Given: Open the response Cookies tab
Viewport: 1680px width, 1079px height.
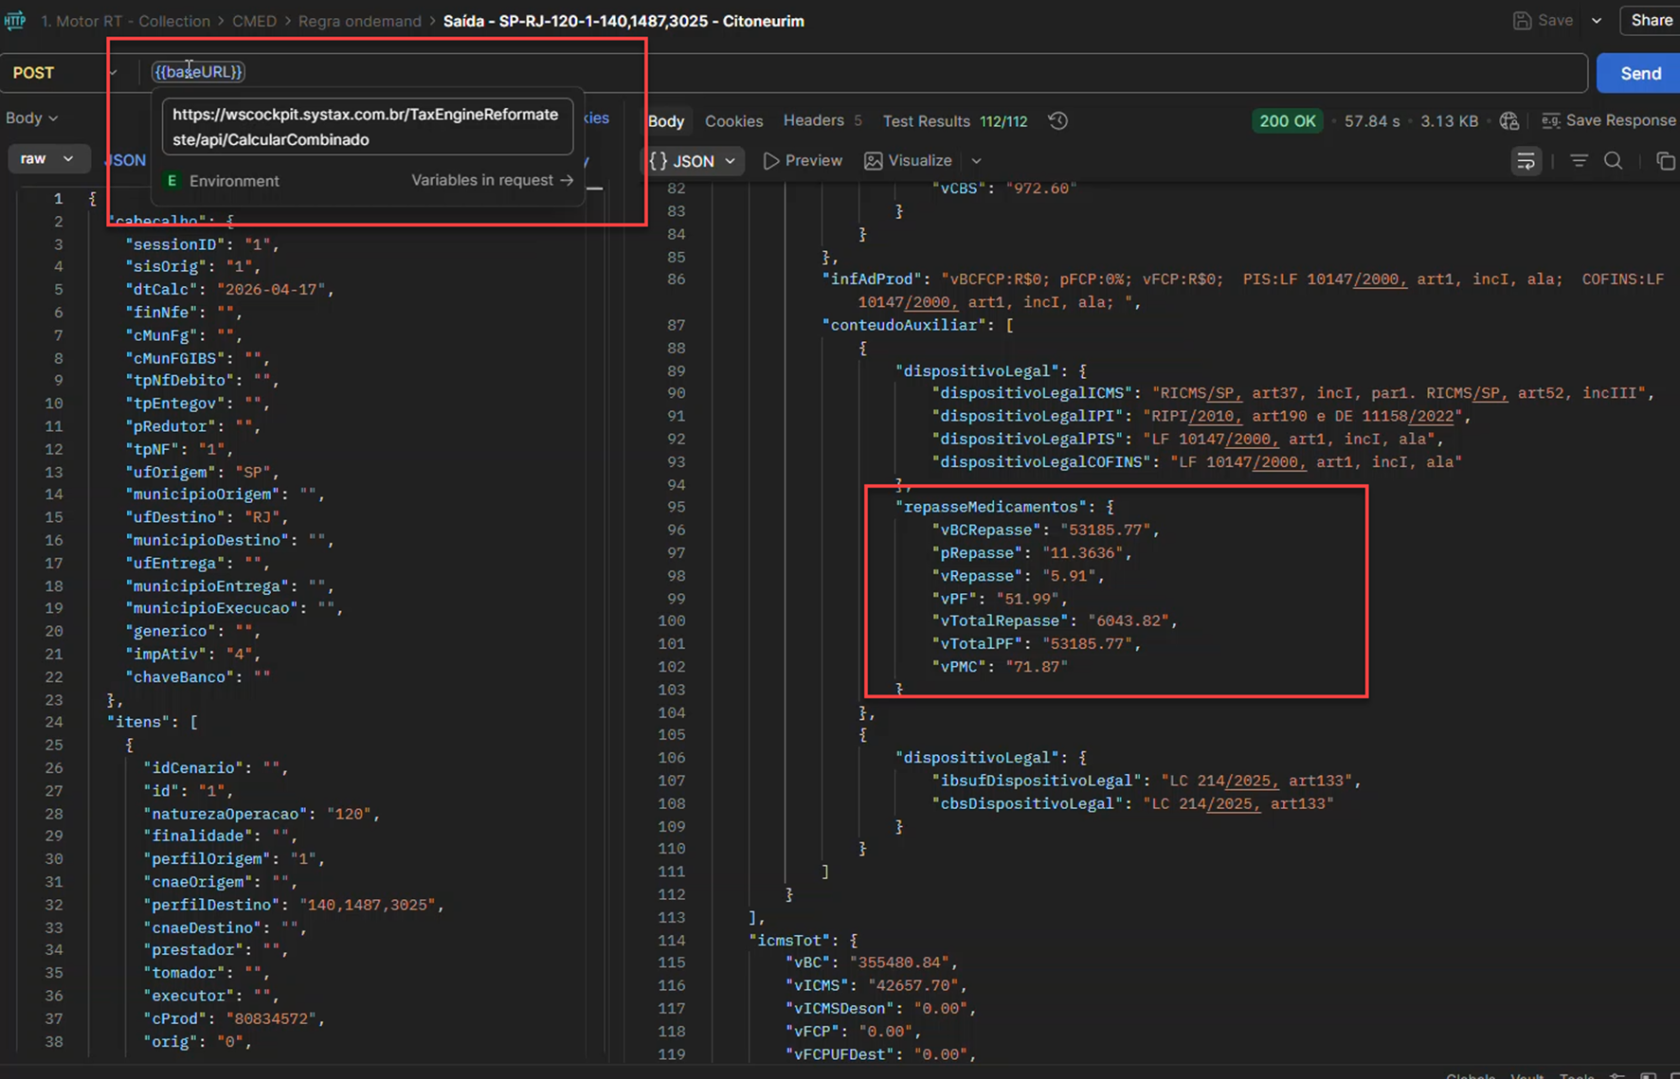Looking at the screenshot, I should pyautogui.click(x=734, y=121).
